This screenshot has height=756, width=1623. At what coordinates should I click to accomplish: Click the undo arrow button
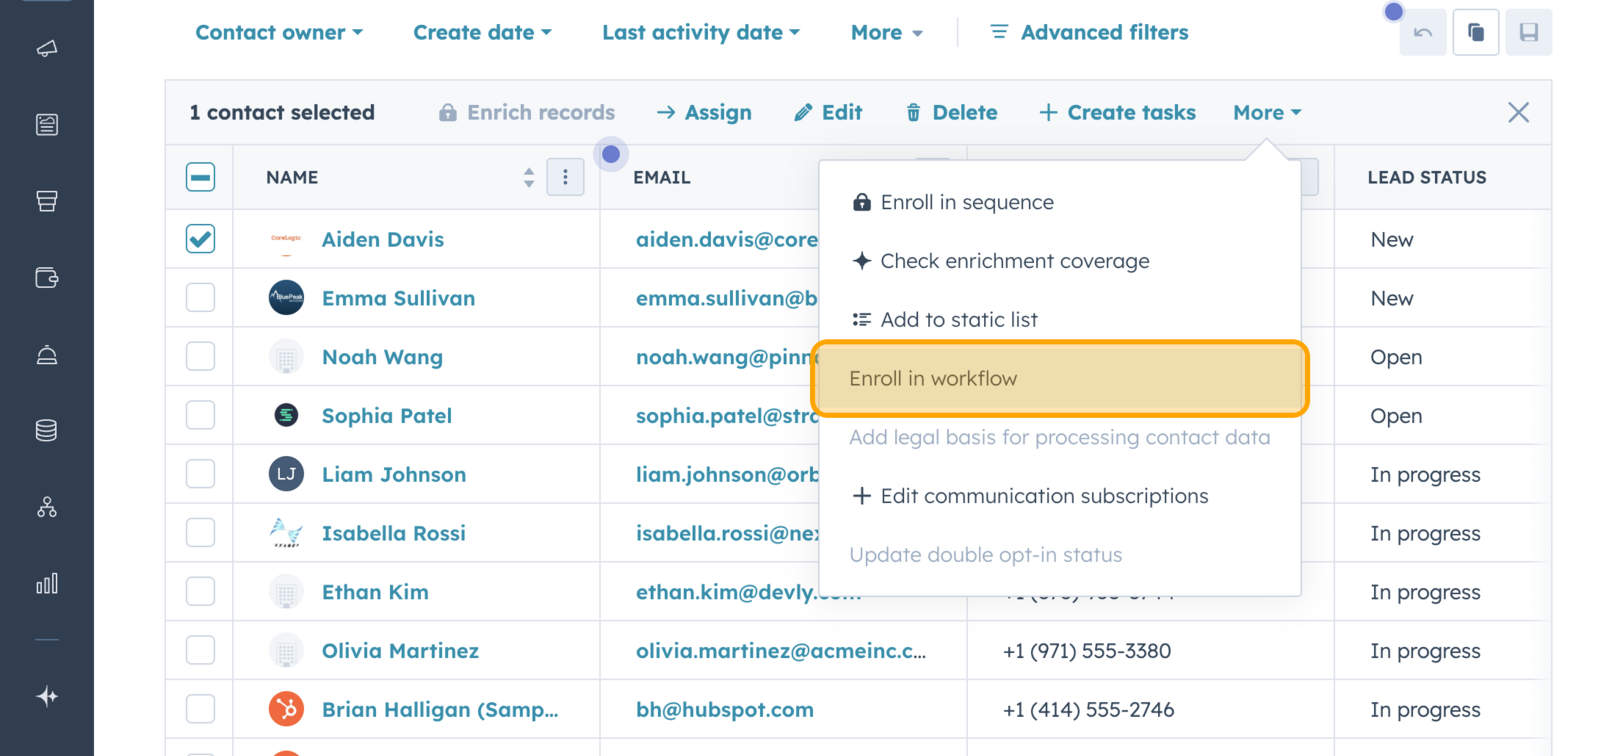(x=1422, y=33)
